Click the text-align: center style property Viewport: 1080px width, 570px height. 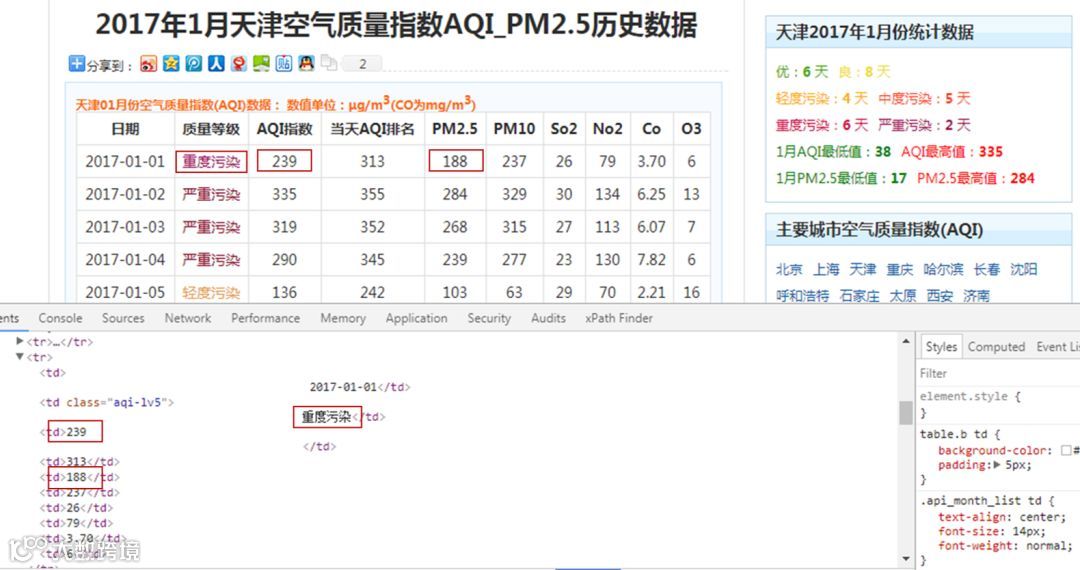(x=1002, y=517)
